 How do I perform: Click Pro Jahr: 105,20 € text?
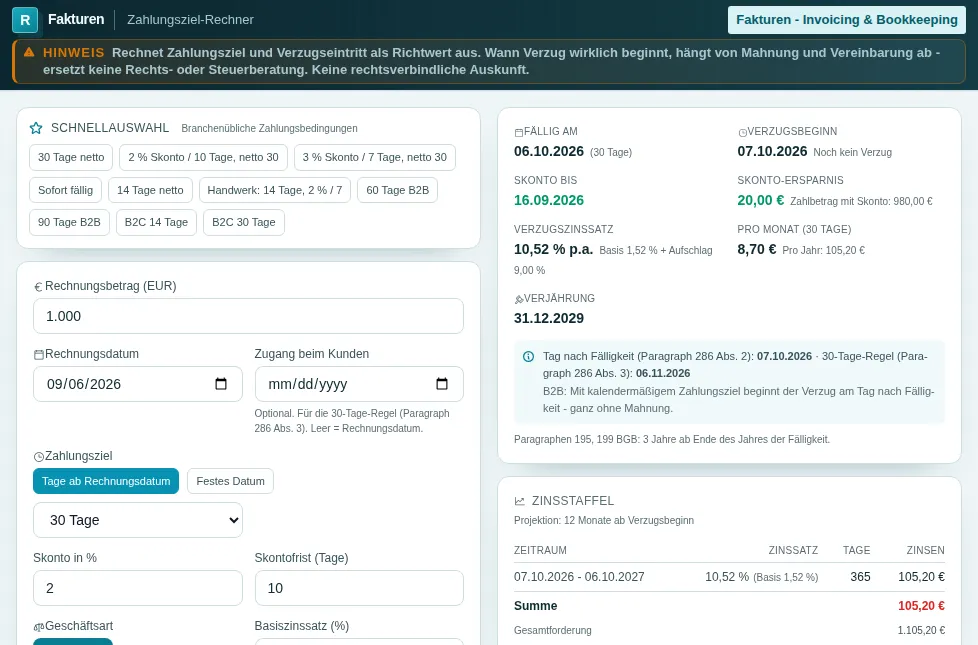pyautogui.click(x=823, y=250)
